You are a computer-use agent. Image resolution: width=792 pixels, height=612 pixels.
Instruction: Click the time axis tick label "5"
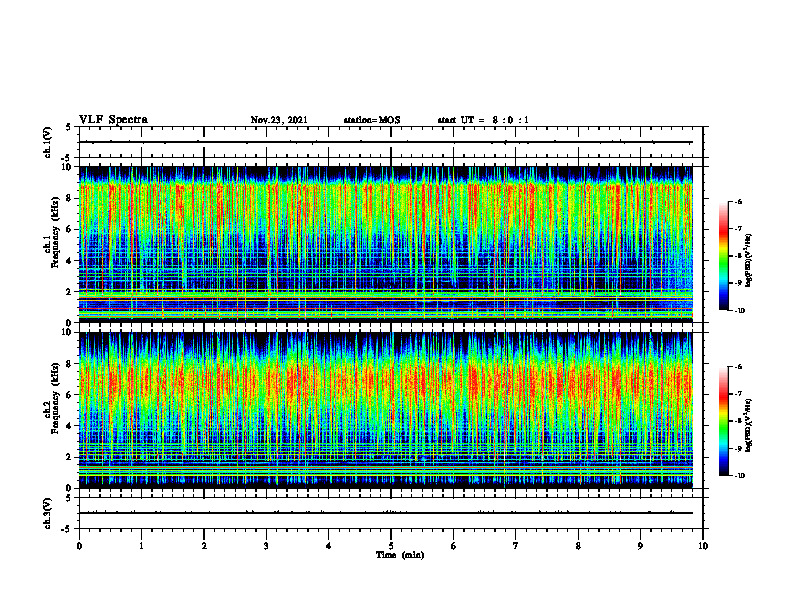pos(391,546)
